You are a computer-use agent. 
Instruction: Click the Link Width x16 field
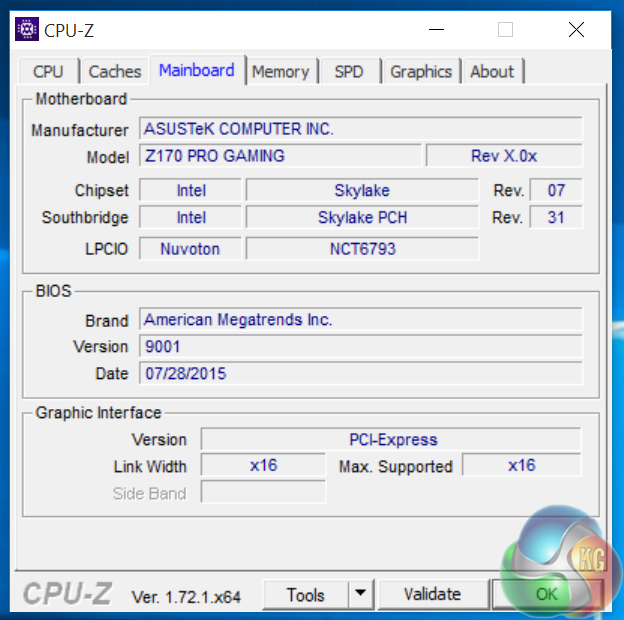click(263, 465)
